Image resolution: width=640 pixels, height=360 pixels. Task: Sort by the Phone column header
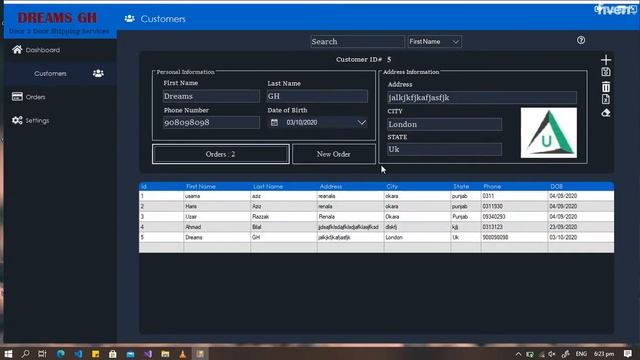[x=514, y=187]
